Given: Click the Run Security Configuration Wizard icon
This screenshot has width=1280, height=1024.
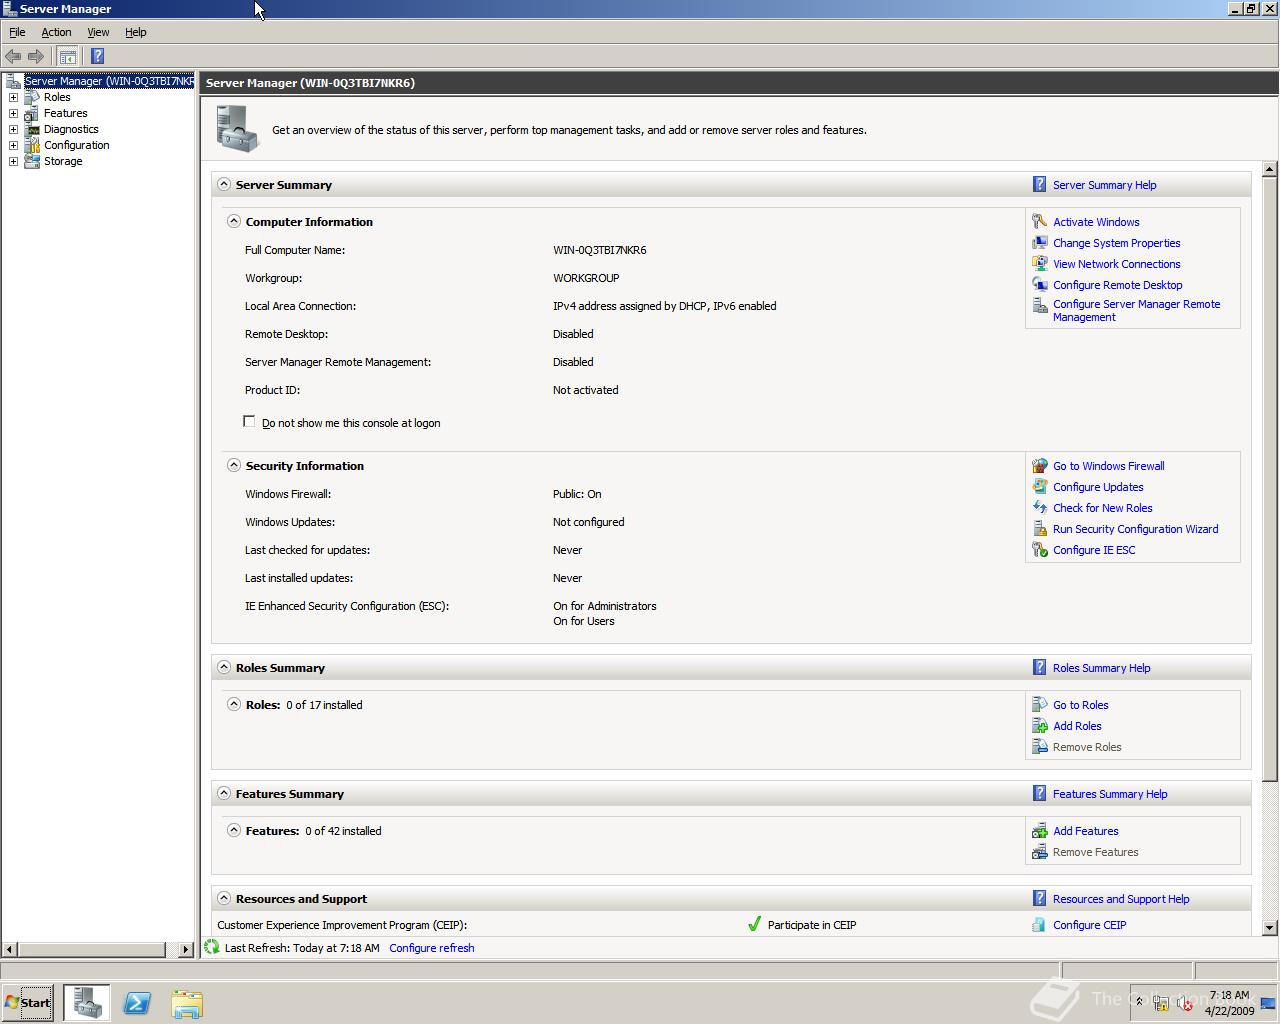Looking at the screenshot, I should point(1040,528).
